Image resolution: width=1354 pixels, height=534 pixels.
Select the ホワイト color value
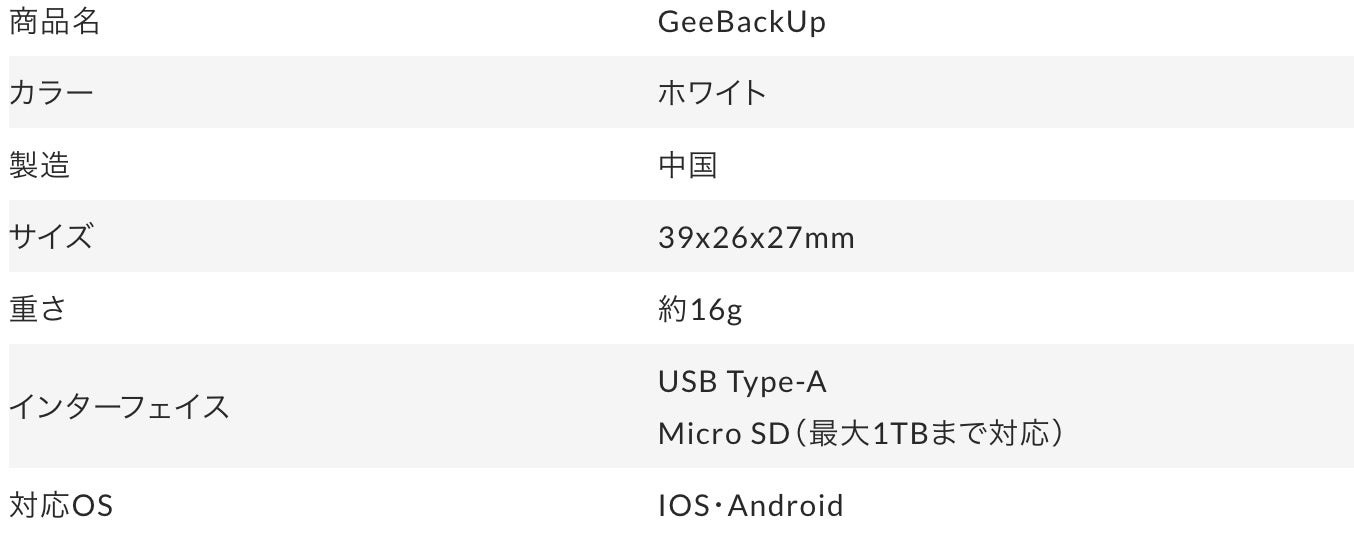click(712, 93)
